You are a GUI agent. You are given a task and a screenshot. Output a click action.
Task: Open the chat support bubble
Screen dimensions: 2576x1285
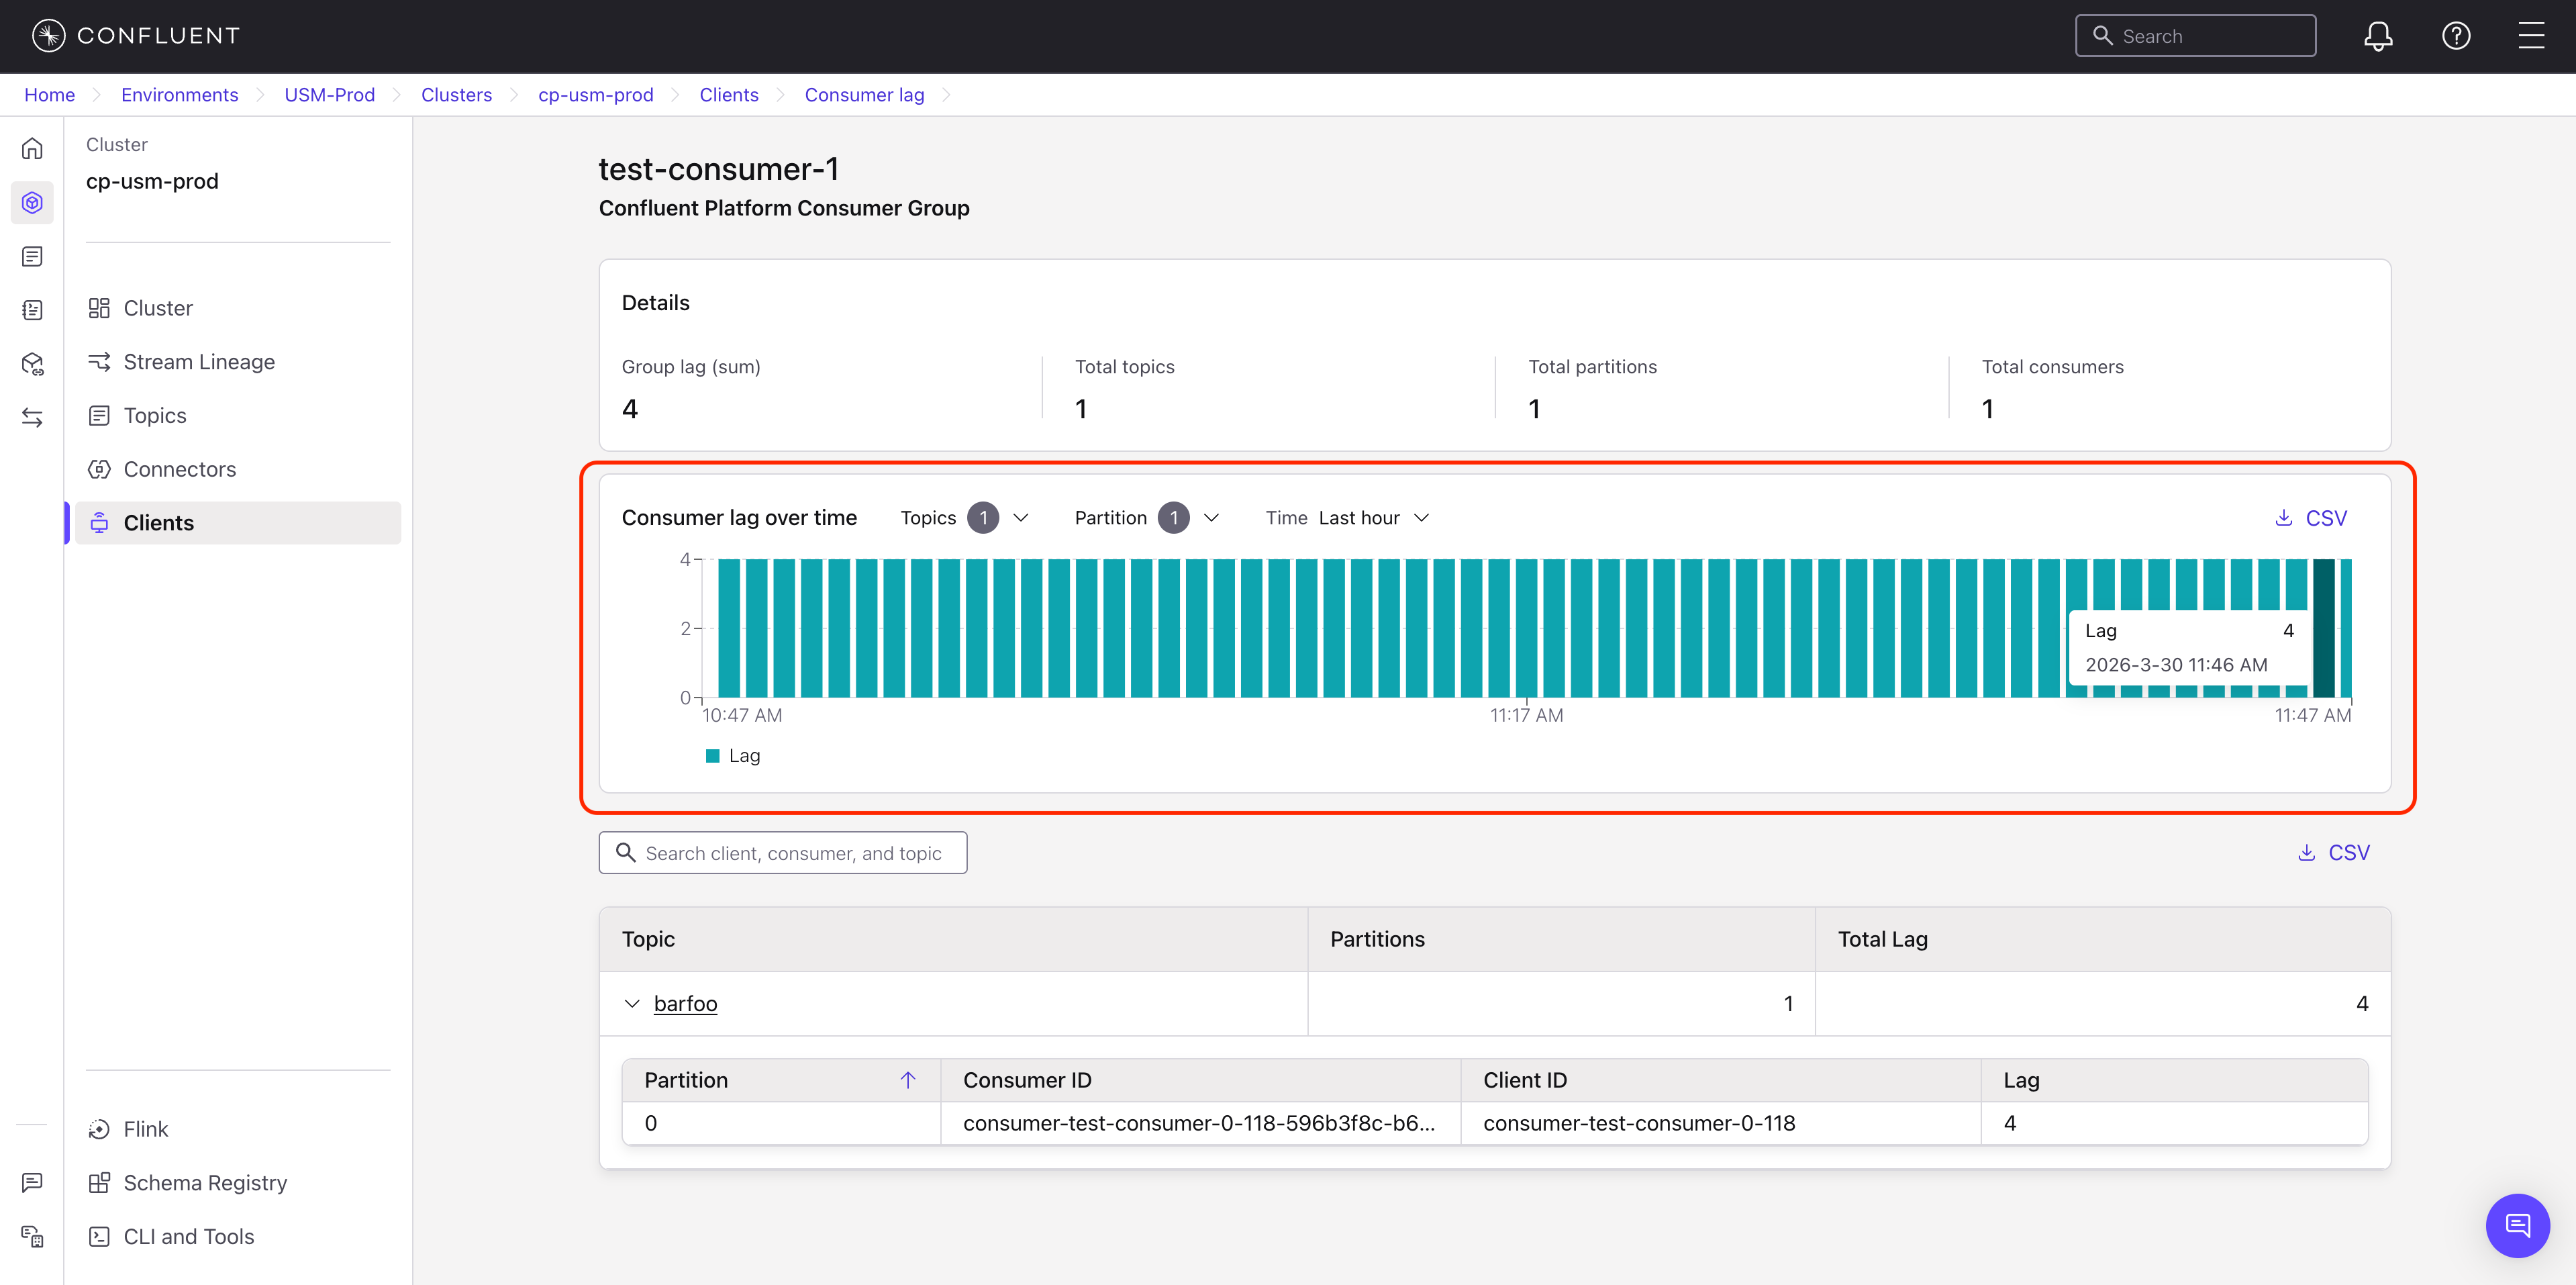[x=2517, y=1225]
